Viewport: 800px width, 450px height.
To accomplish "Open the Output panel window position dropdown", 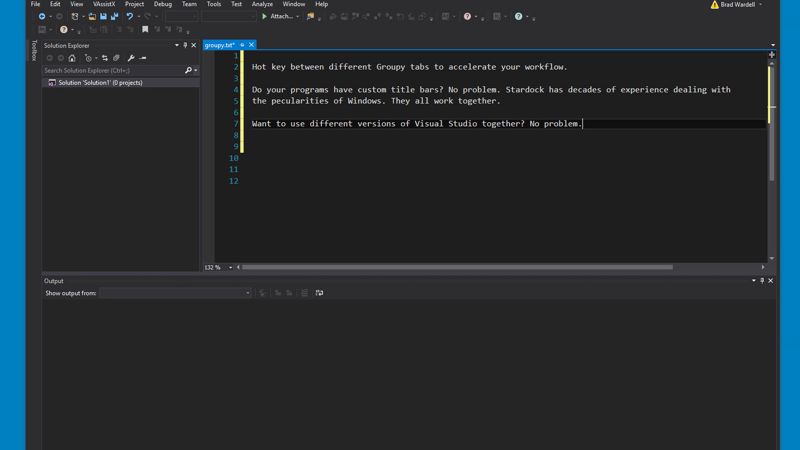I will pyautogui.click(x=754, y=281).
